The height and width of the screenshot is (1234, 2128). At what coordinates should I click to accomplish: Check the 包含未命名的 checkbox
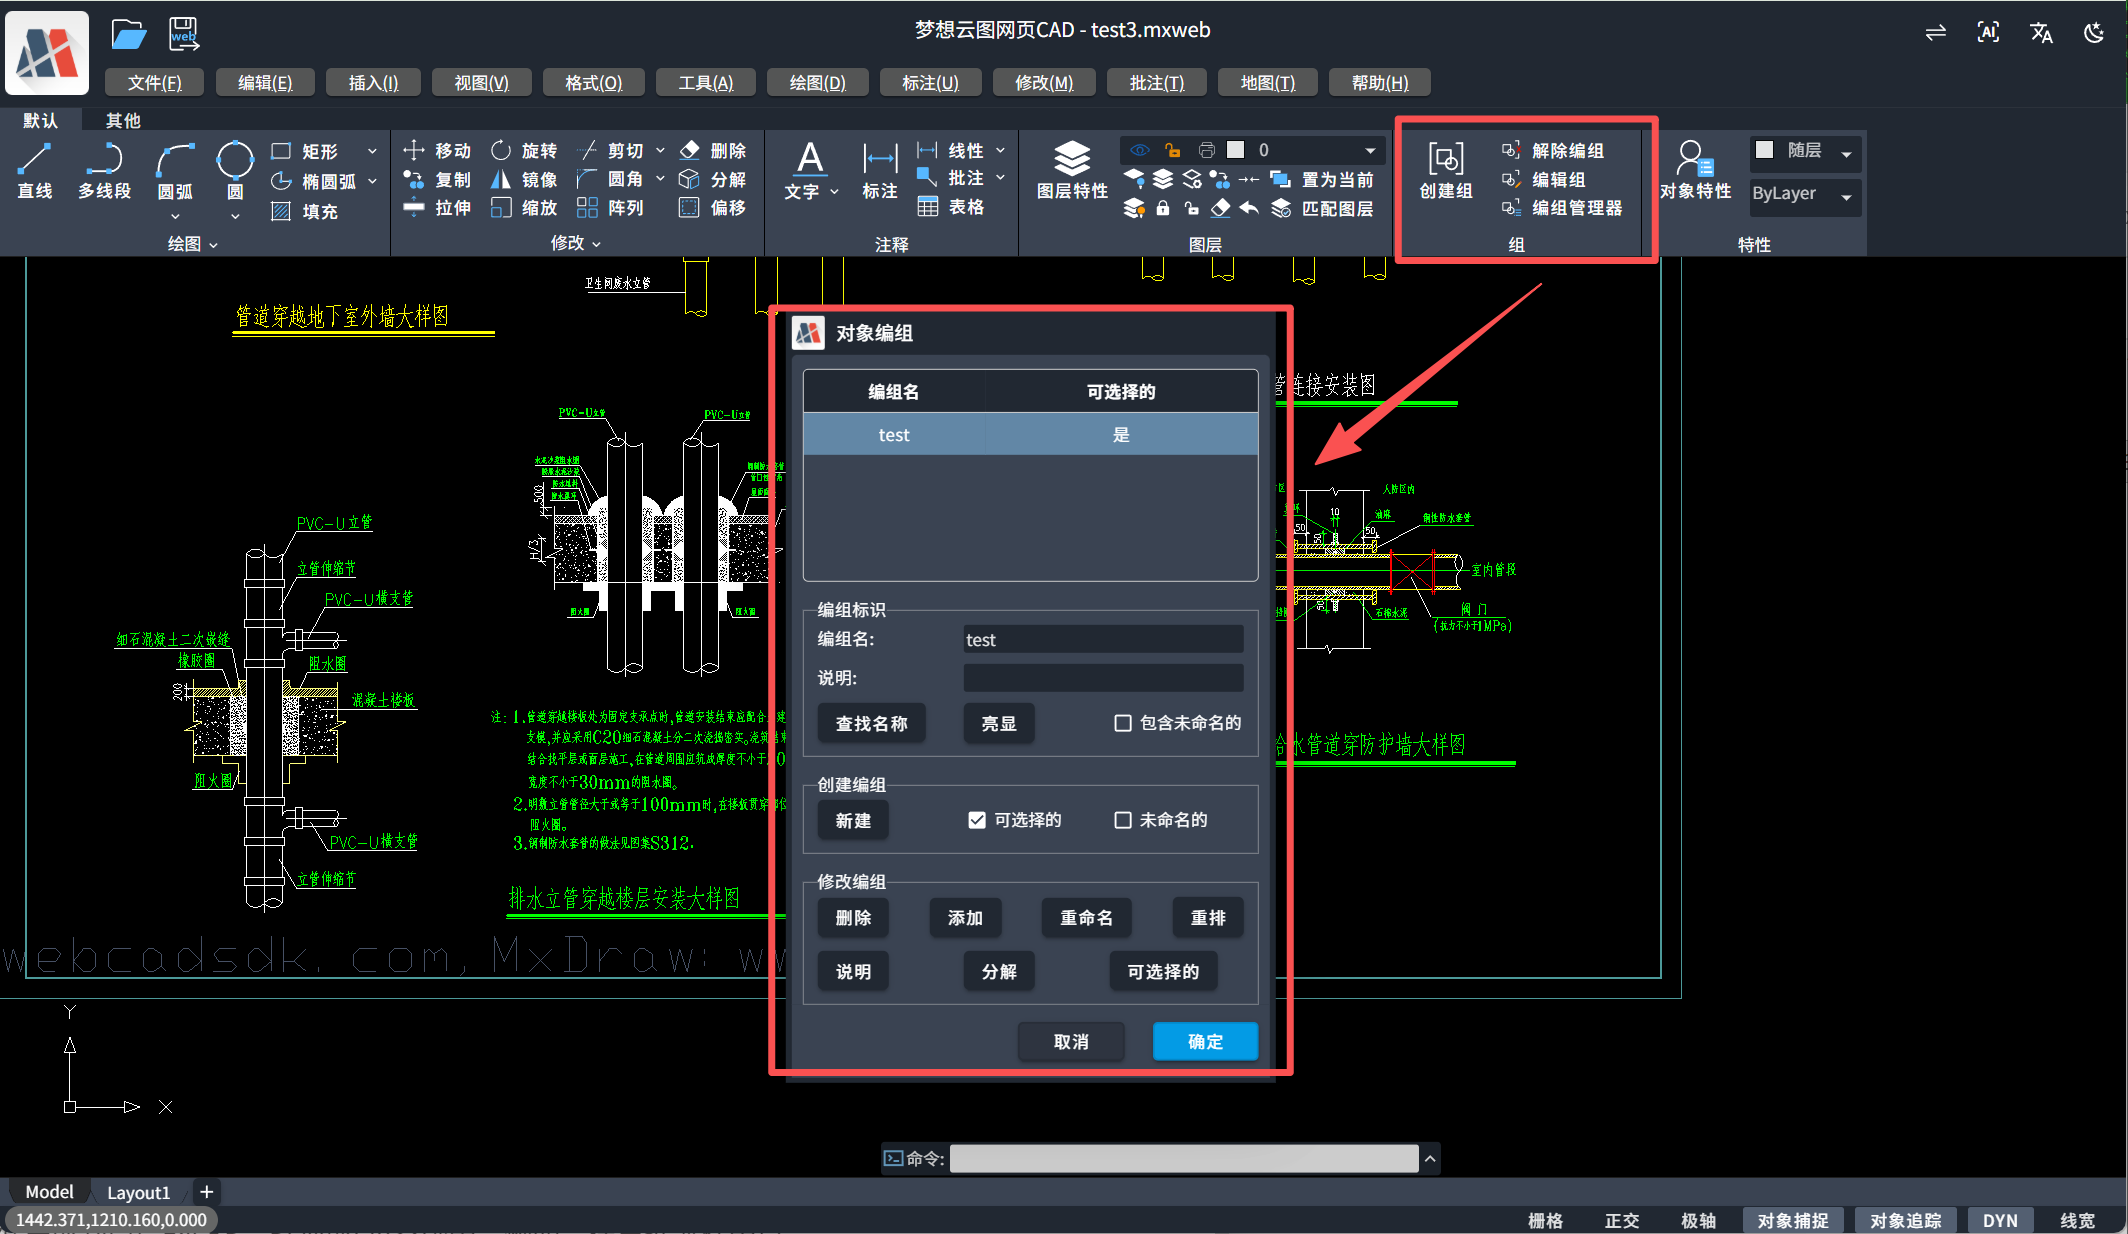point(1123,723)
